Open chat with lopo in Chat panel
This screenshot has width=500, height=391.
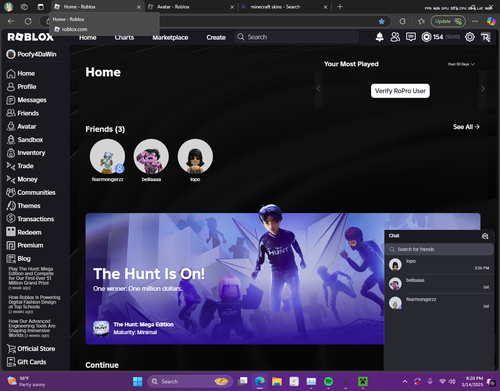click(x=439, y=265)
